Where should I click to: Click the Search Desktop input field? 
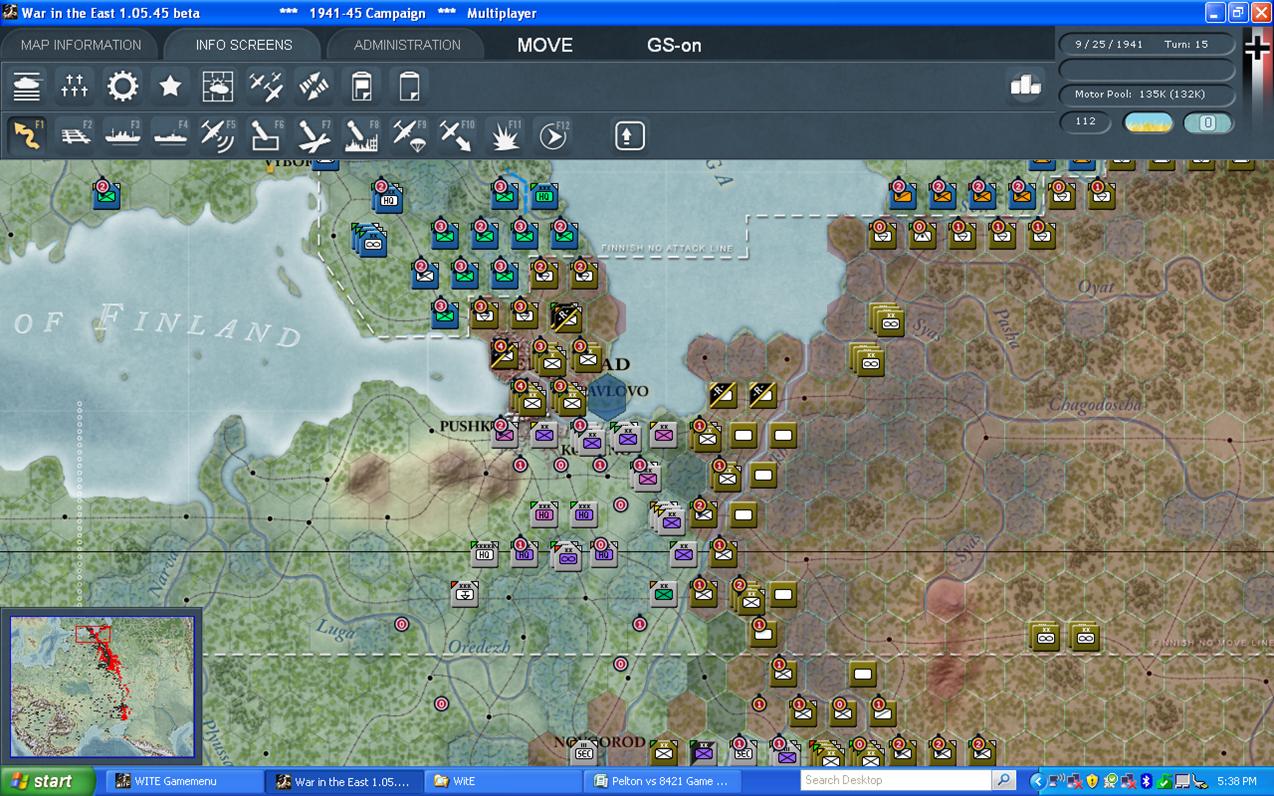point(896,780)
